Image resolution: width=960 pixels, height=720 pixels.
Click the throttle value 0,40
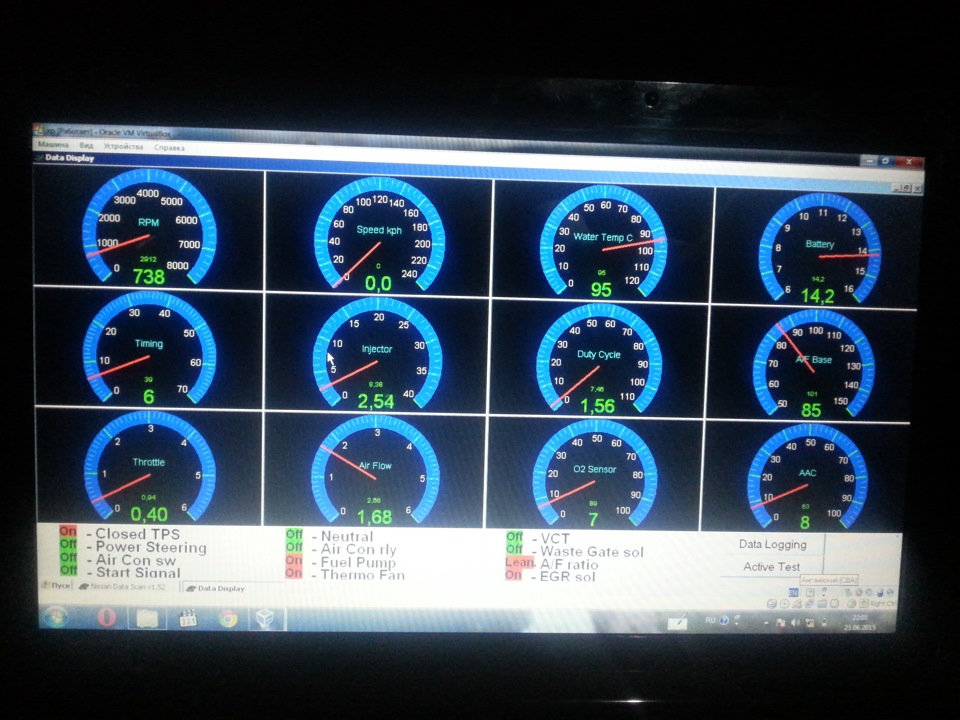[x=149, y=514]
